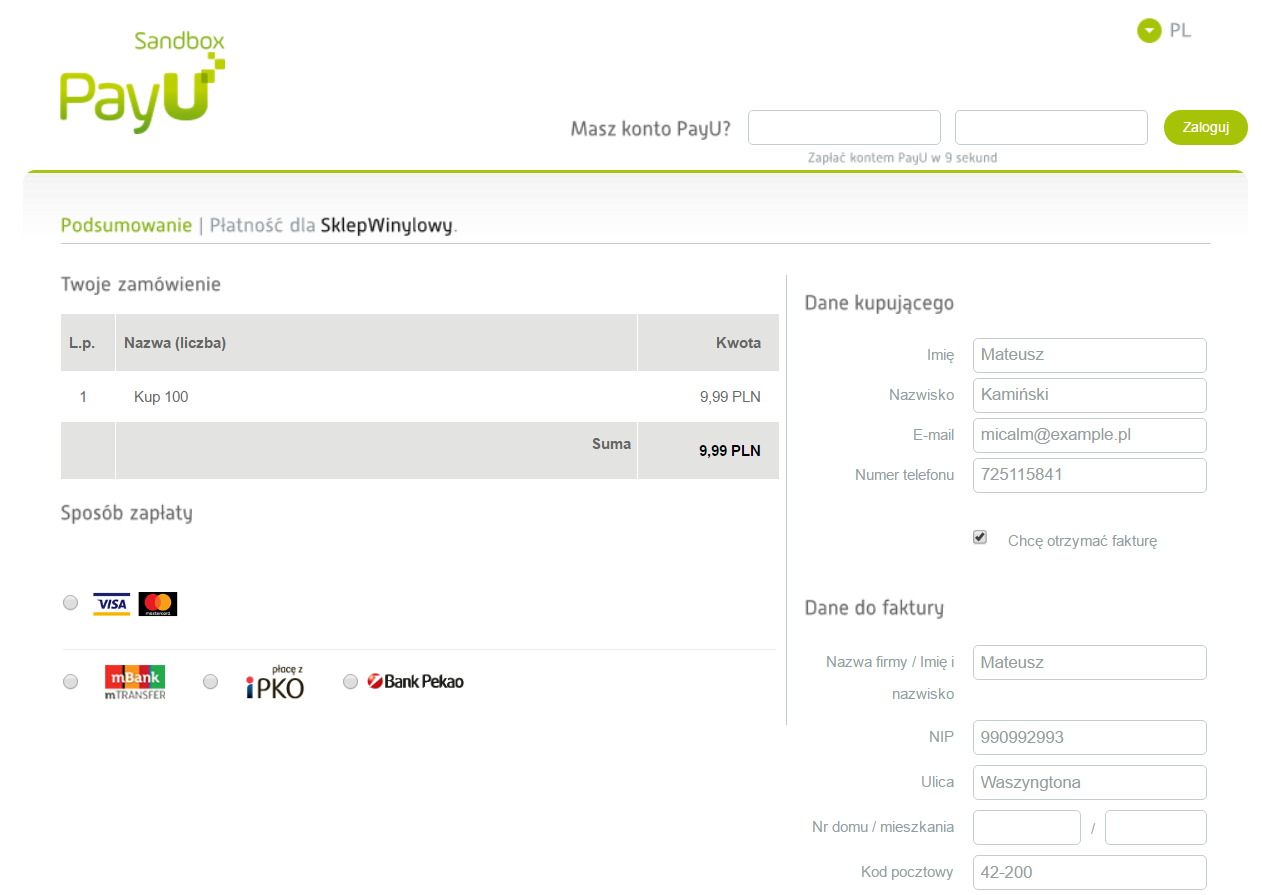Image resolution: width=1262 pixels, height=895 pixels.
Task: Click the Zaloguj button
Action: pos(1206,127)
